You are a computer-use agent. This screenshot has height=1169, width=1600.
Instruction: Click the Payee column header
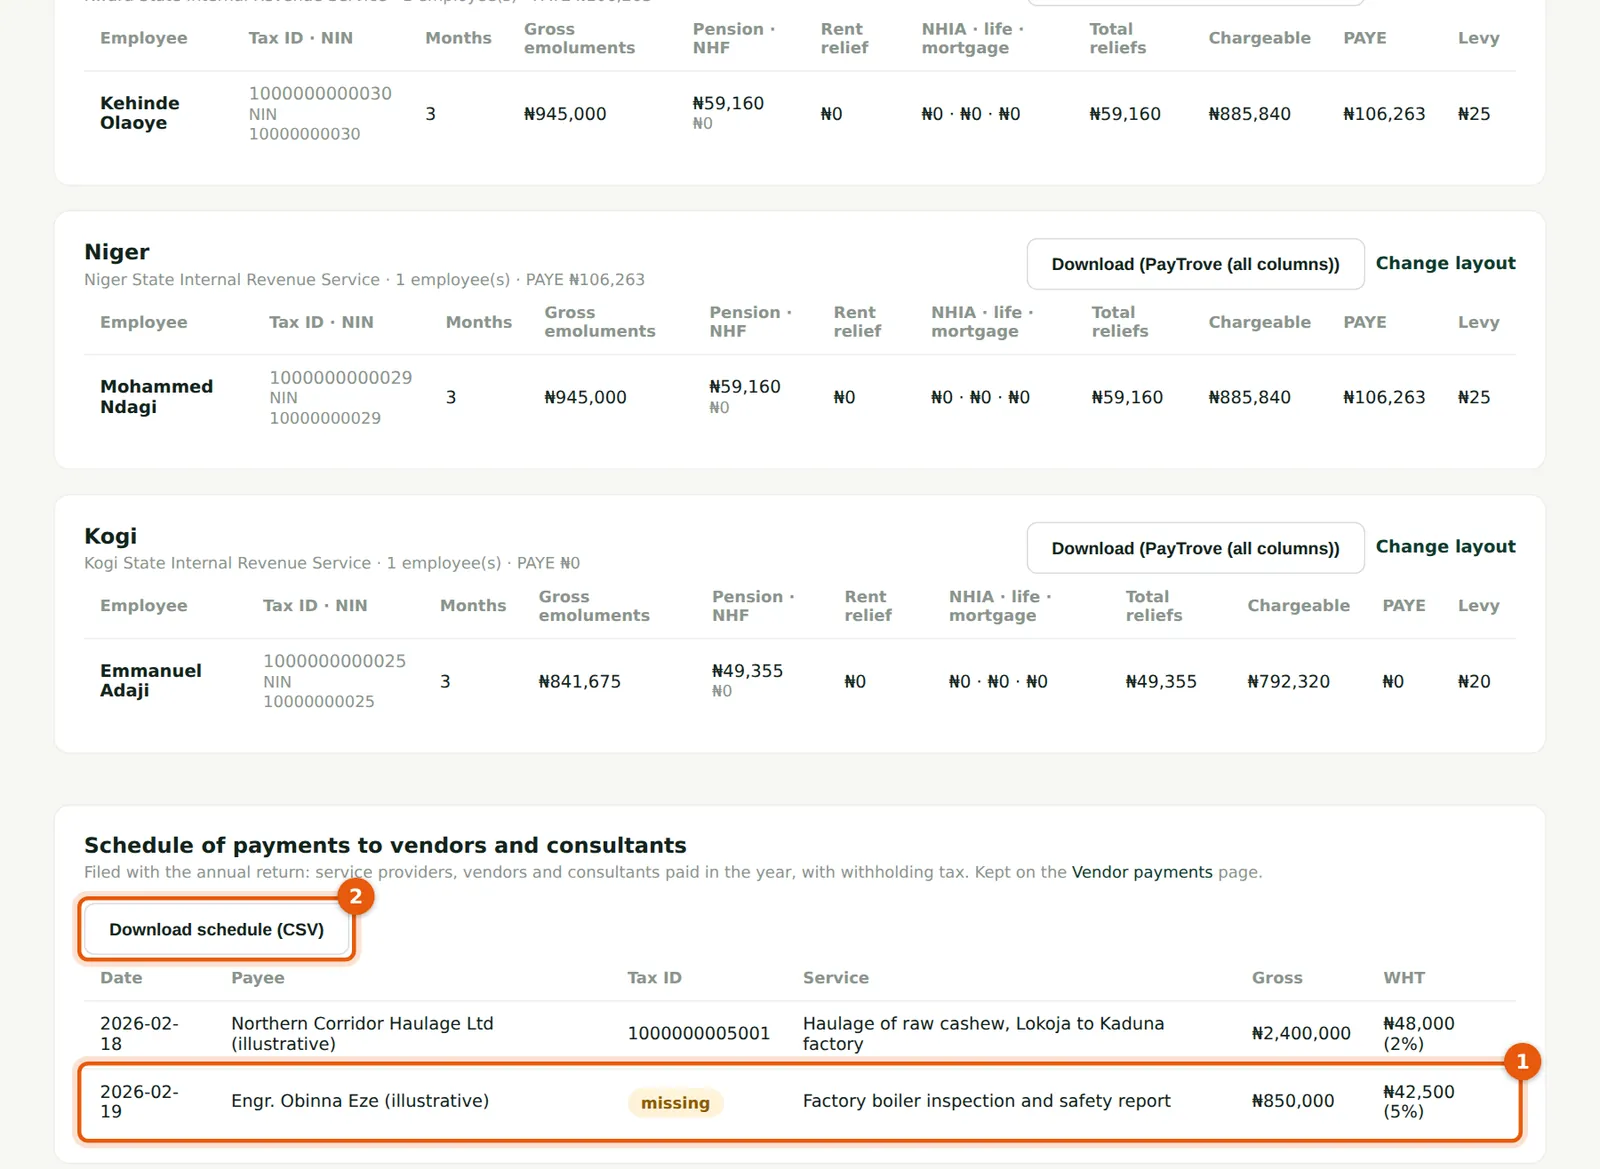(x=258, y=978)
